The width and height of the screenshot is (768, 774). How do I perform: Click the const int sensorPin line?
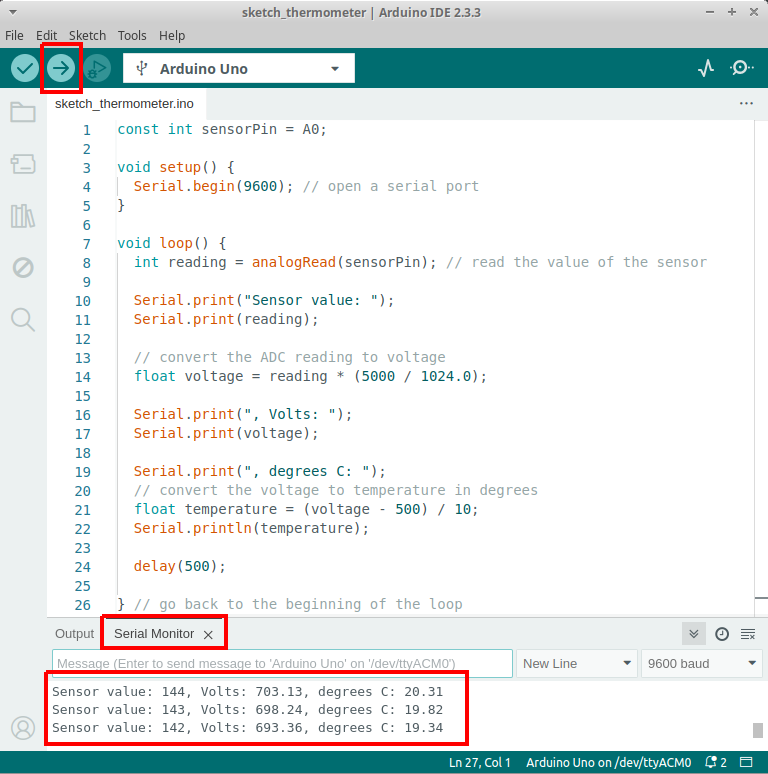point(222,130)
